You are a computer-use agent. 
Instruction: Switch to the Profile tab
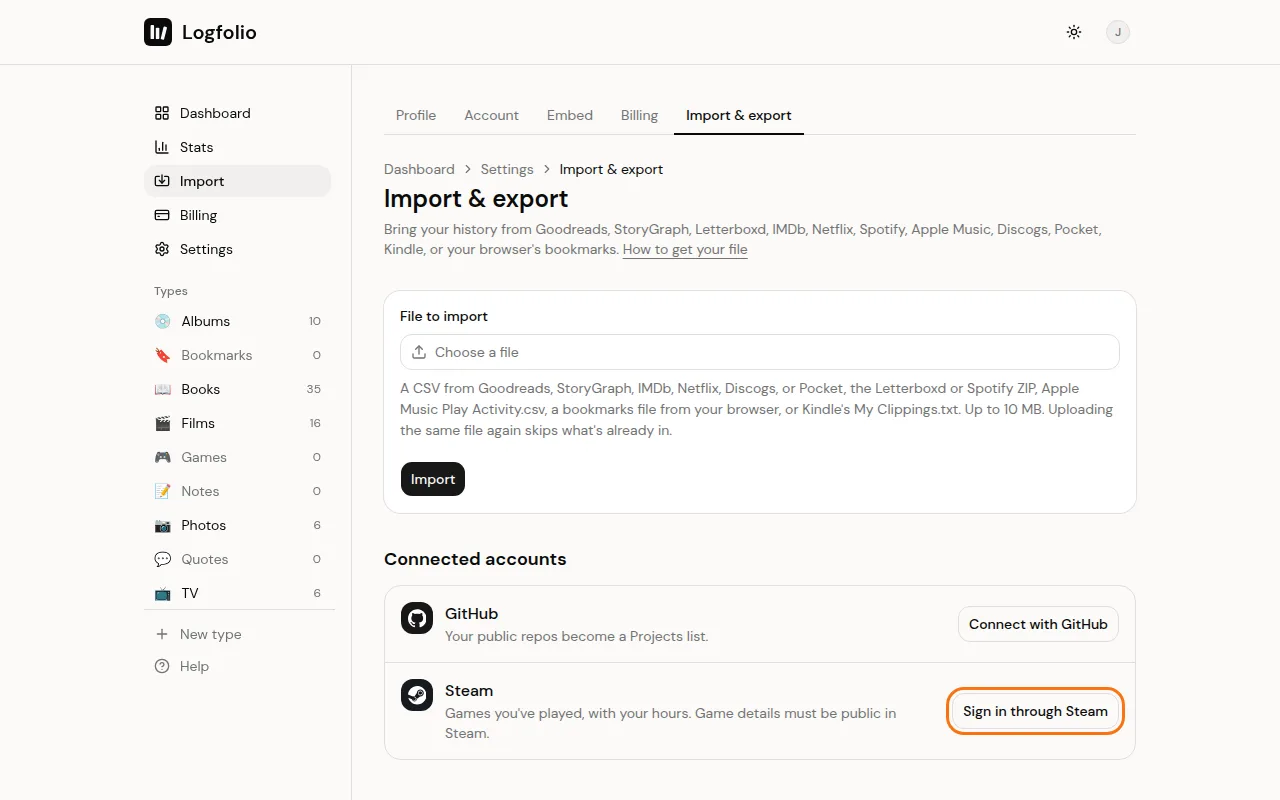pos(416,115)
